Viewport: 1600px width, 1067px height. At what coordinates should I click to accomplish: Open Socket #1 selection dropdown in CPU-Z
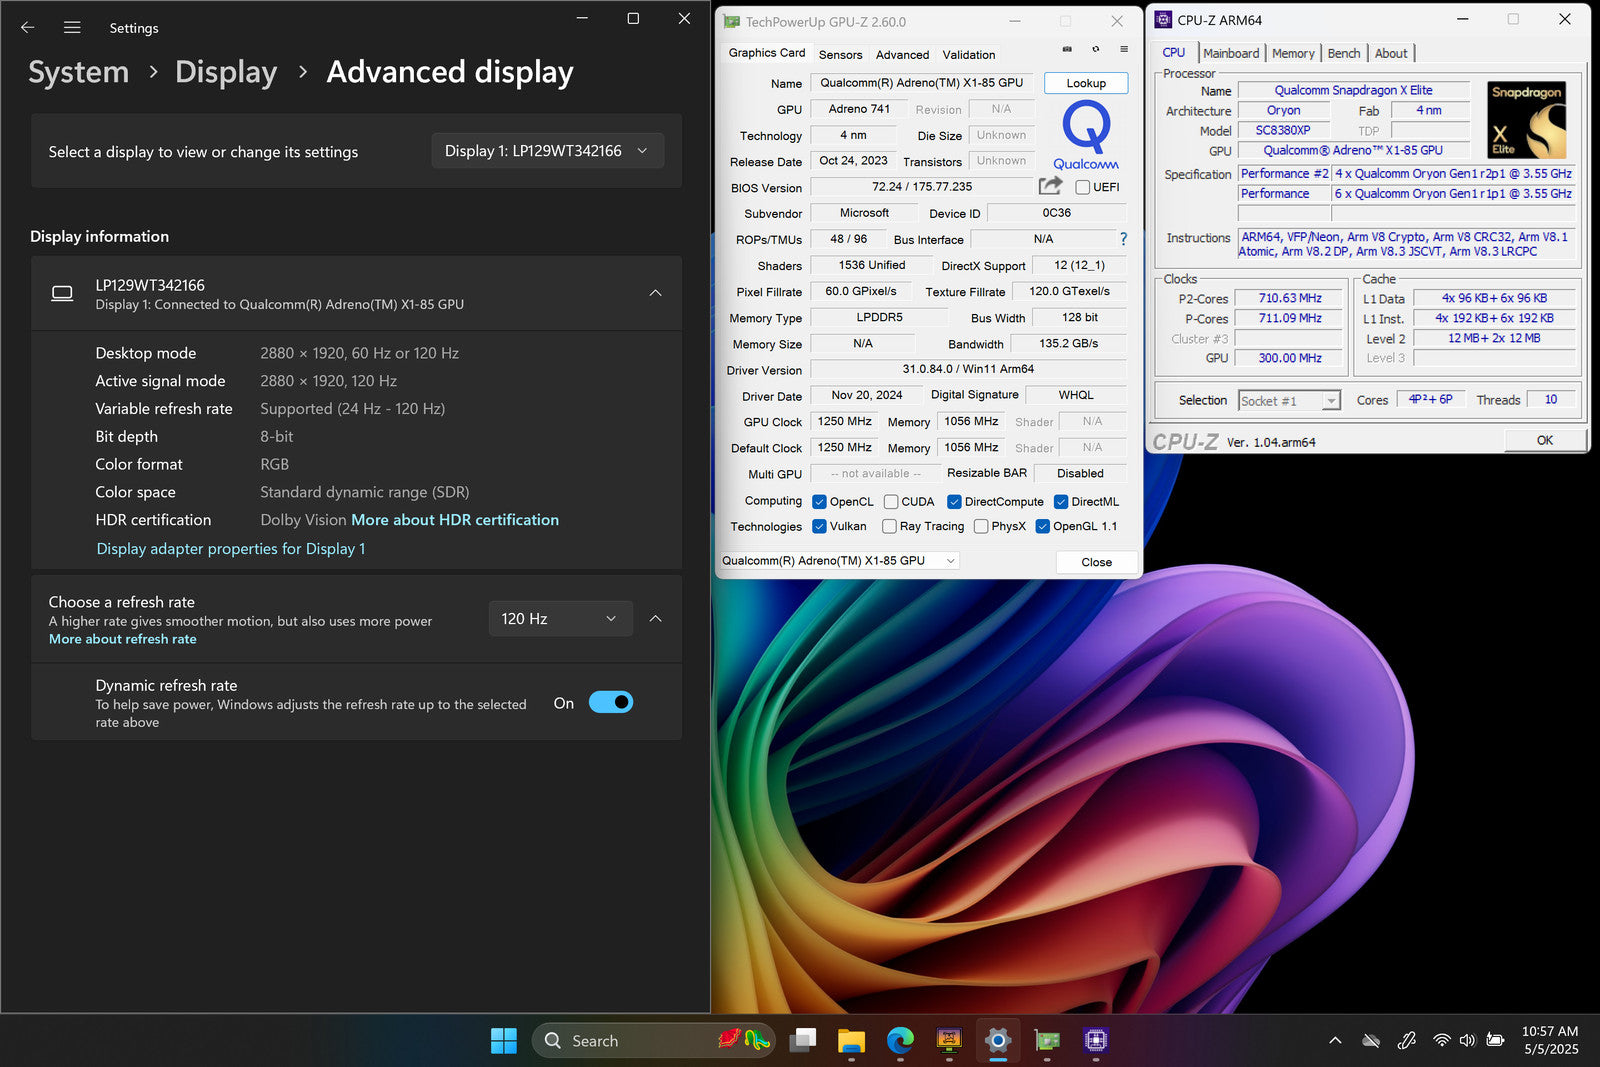(x=1289, y=401)
